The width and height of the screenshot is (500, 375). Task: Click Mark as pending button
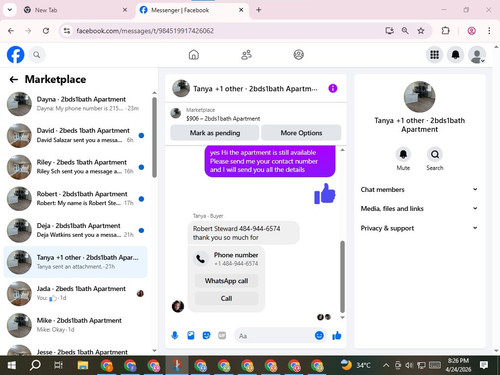pyautogui.click(x=215, y=133)
